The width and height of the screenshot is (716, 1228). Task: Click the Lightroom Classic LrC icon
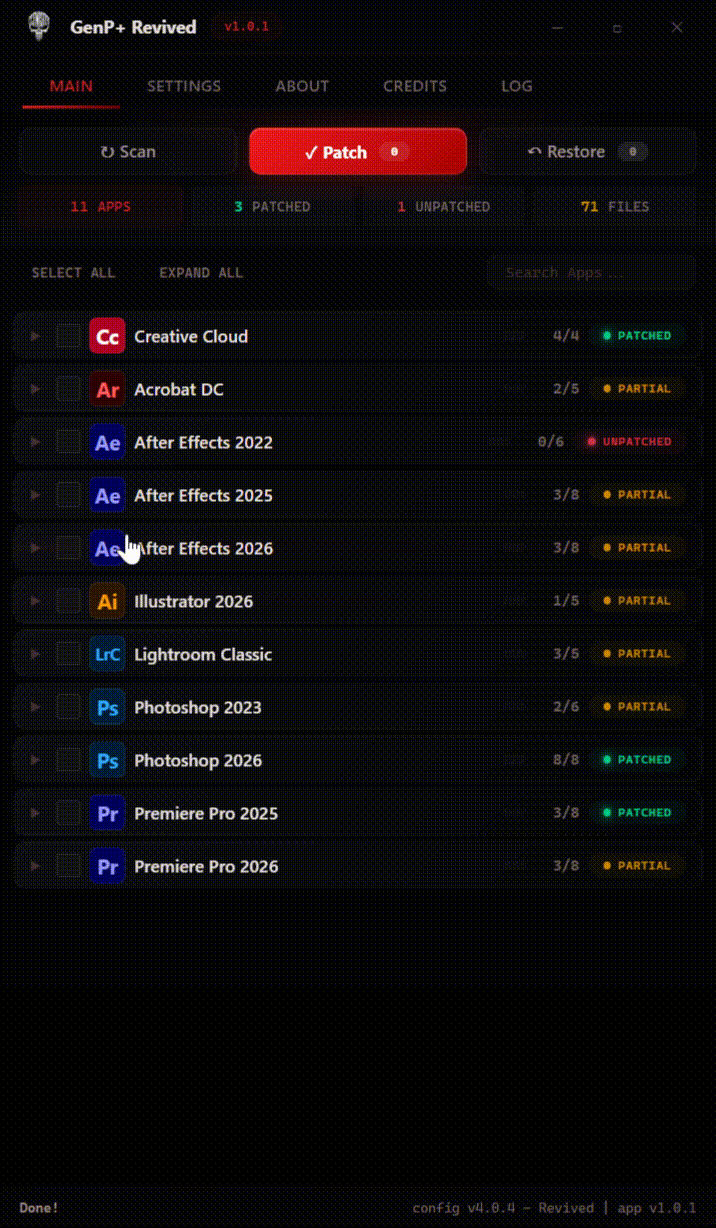(x=107, y=654)
